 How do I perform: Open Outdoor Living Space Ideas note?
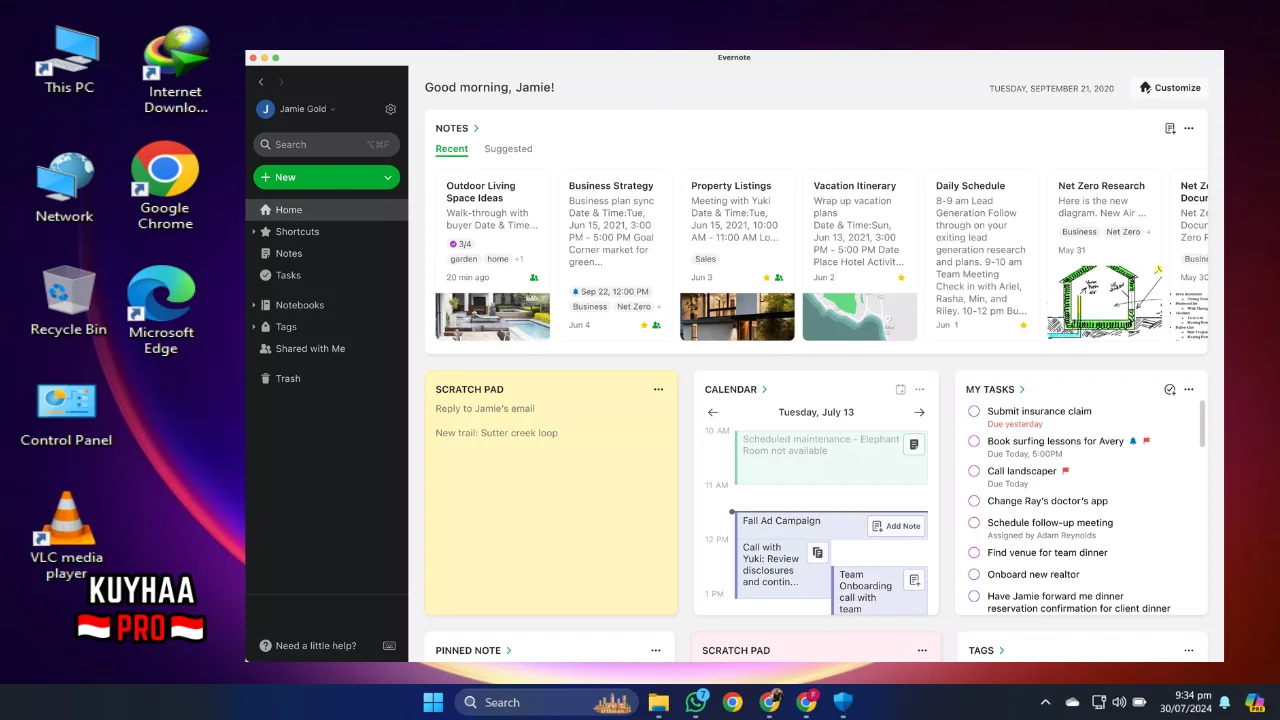coord(492,255)
